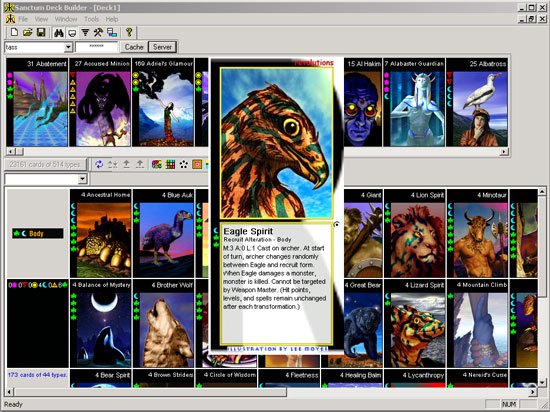The height and width of the screenshot is (412, 550).
Task: Select the Adriel's Glamour card
Action: [163, 102]
